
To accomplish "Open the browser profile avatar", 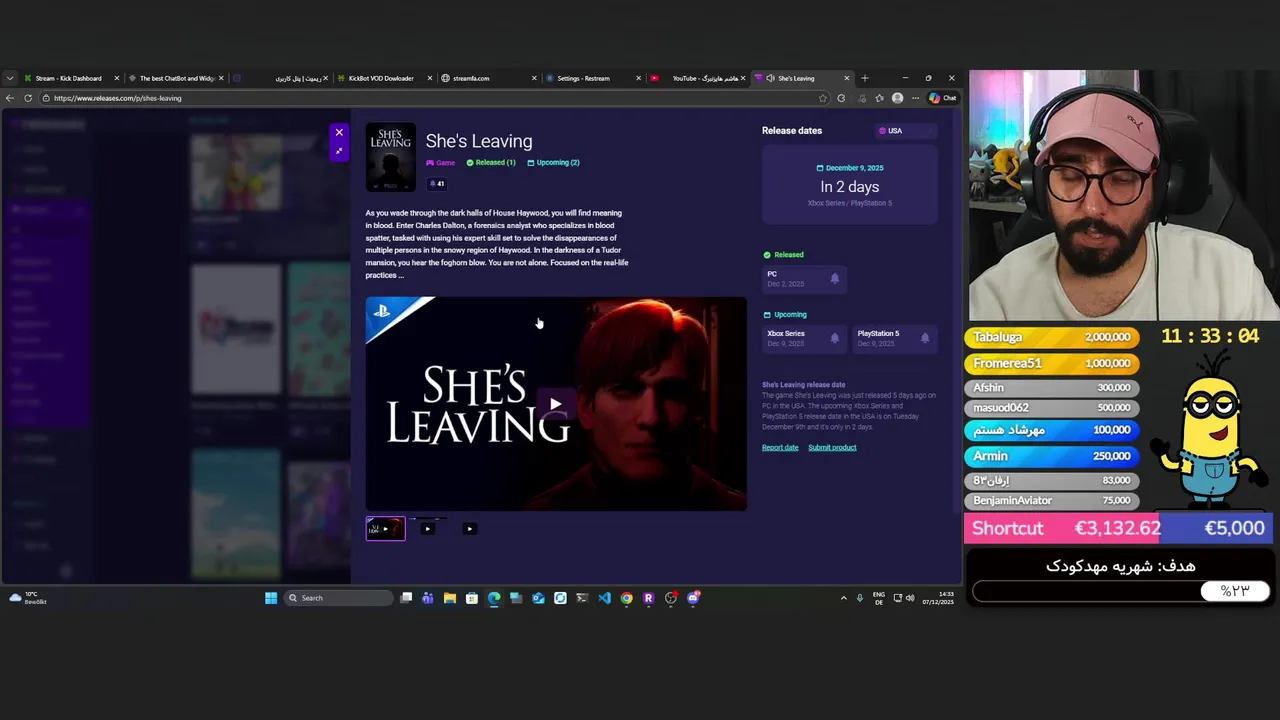I will [x=897, y=98].
